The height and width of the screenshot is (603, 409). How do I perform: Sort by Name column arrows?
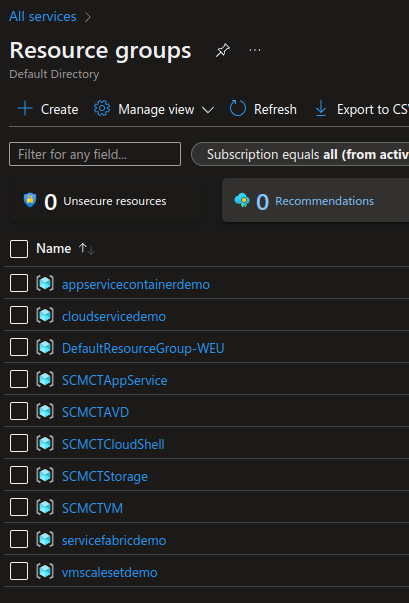pos(87,249)
